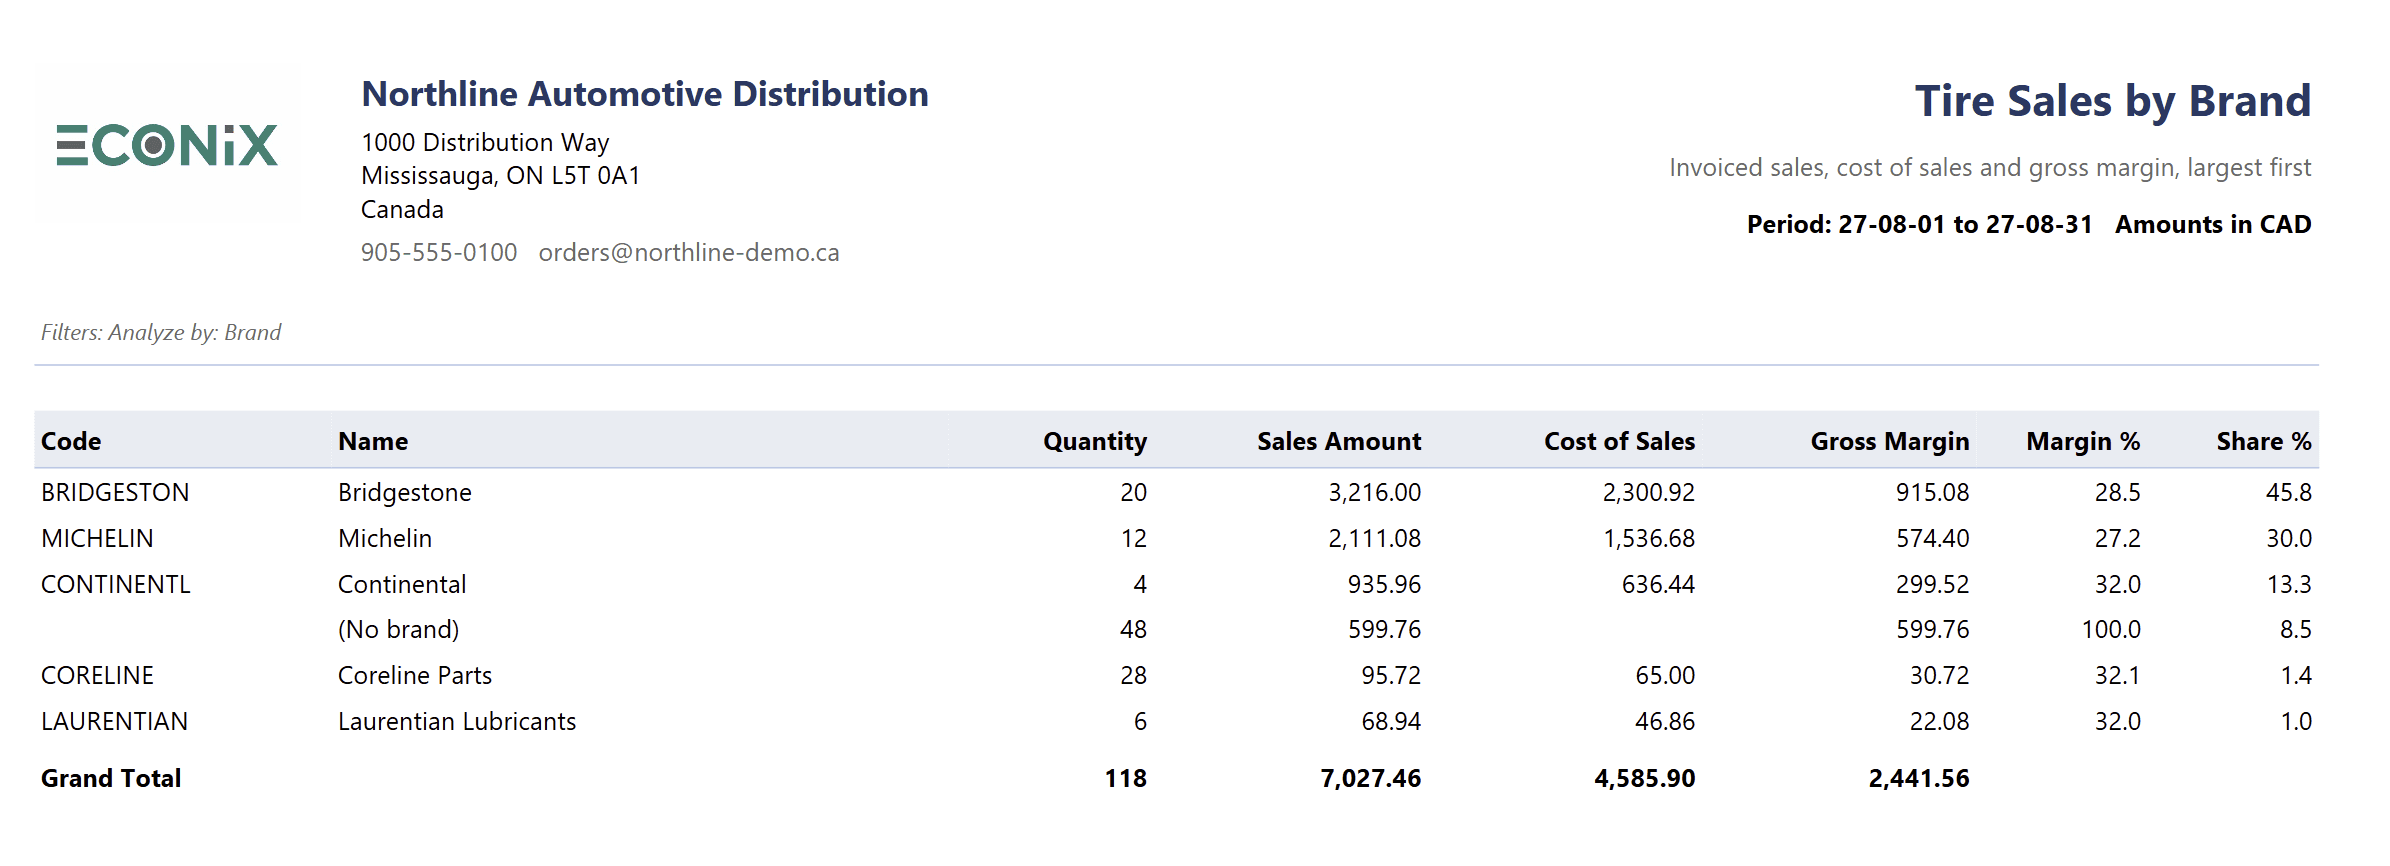Click the Tire Sales by Brand title
The height and width of the screenshot is (866, 2390).
tap(2113, 101)
